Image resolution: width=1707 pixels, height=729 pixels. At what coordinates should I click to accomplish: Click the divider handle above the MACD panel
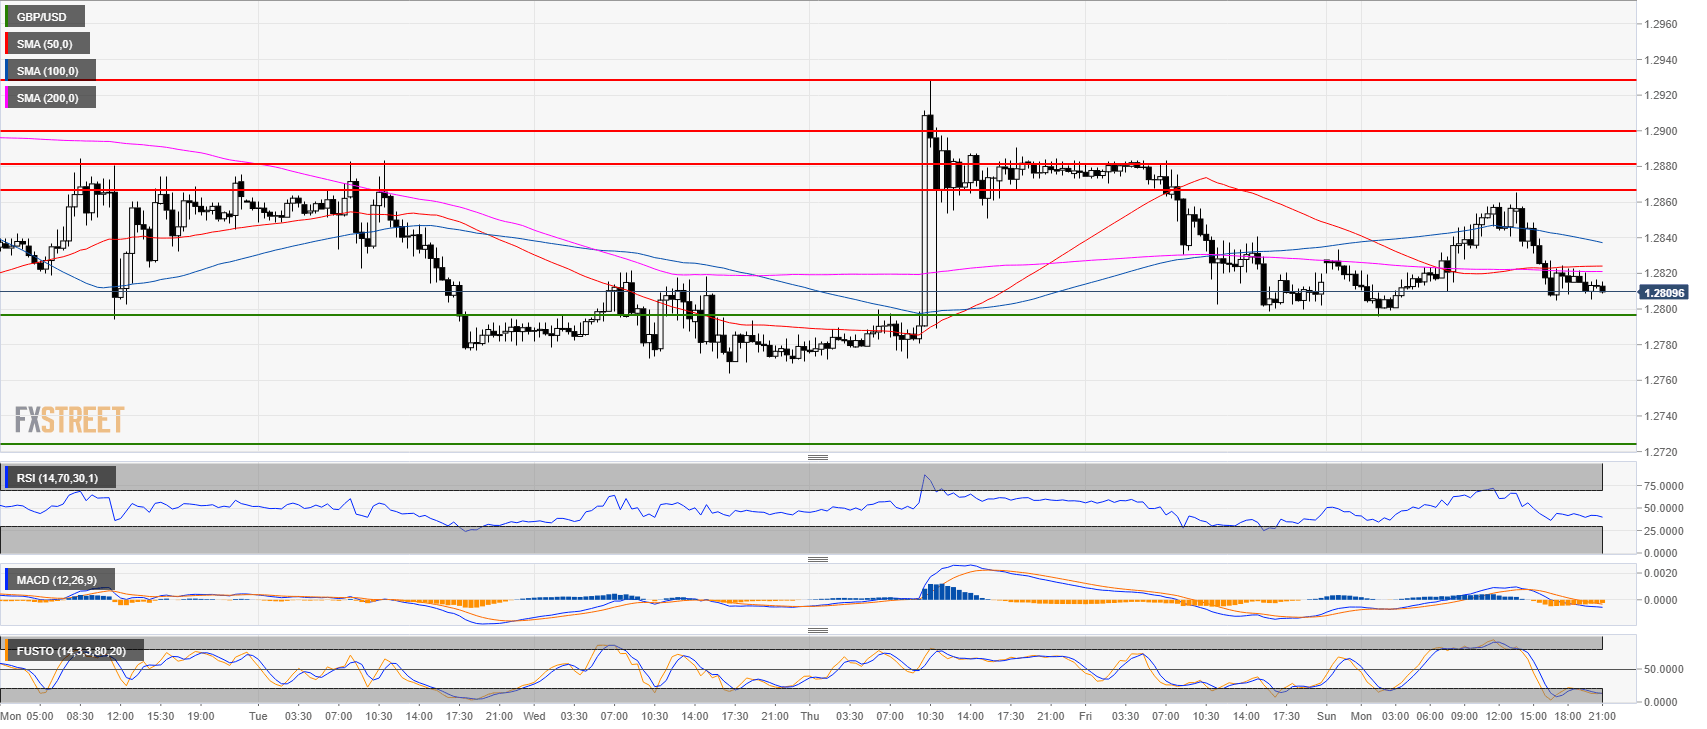coord(817,559)
